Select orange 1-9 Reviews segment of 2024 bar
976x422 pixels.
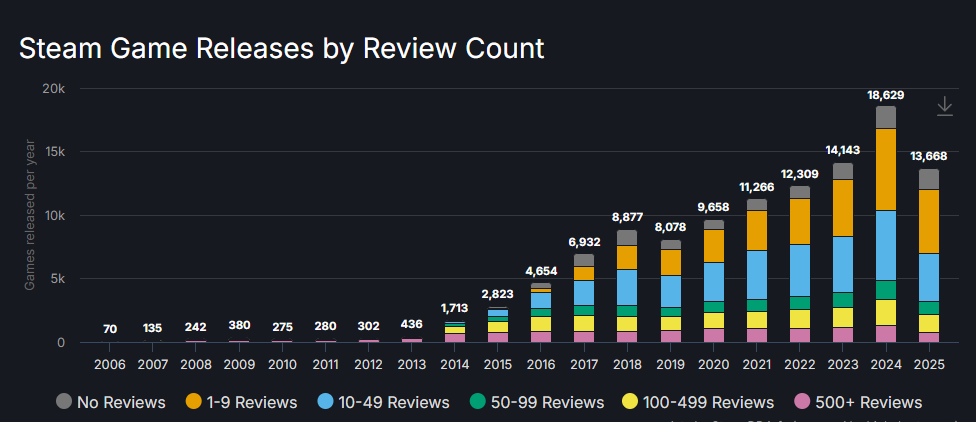pos(886,169)
